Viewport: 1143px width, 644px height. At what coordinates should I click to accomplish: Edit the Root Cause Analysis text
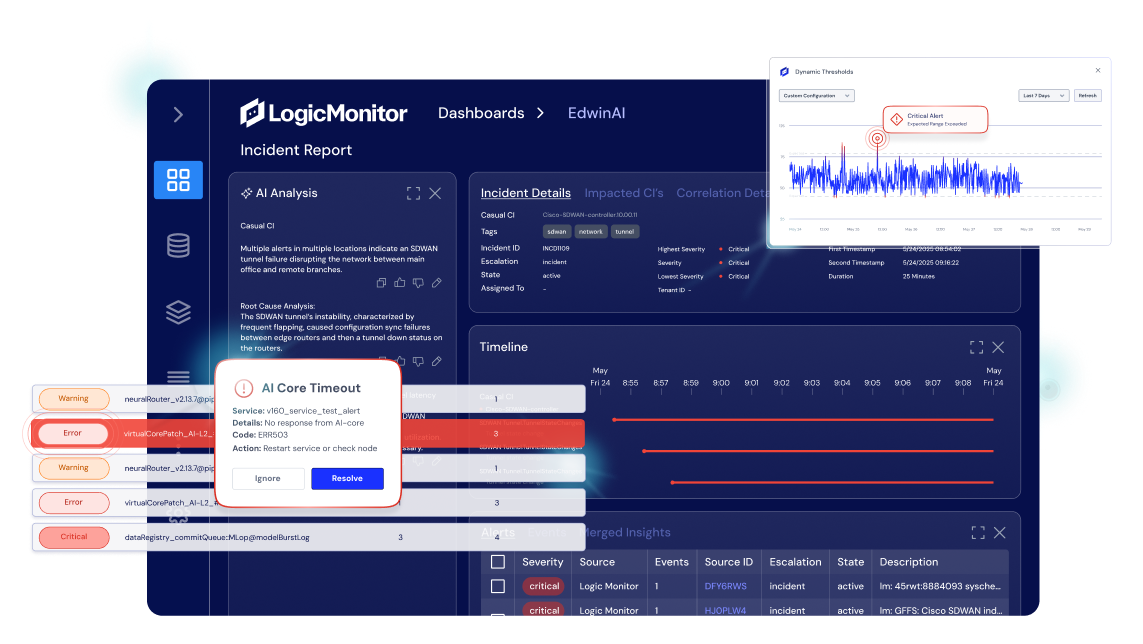click(437, 361)
